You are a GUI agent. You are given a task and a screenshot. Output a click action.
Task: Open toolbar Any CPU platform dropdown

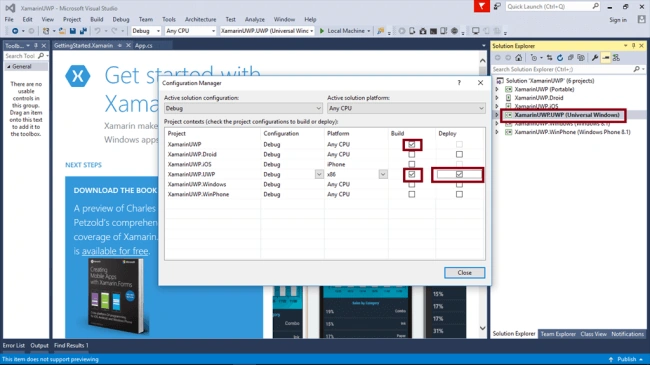tap(191, 31)
